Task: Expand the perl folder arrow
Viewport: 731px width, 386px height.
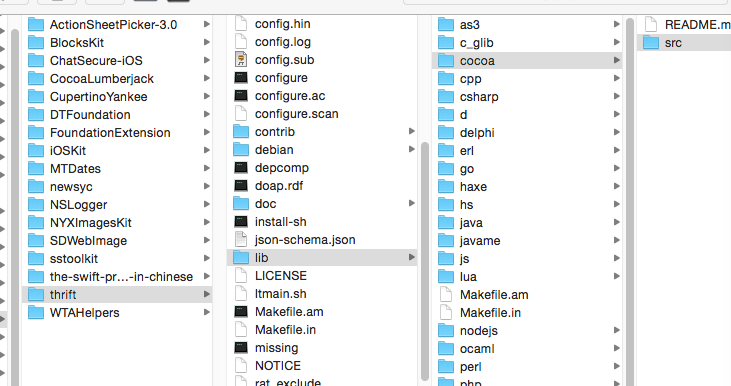Action: pyautogui.click(x=616, y=366)
